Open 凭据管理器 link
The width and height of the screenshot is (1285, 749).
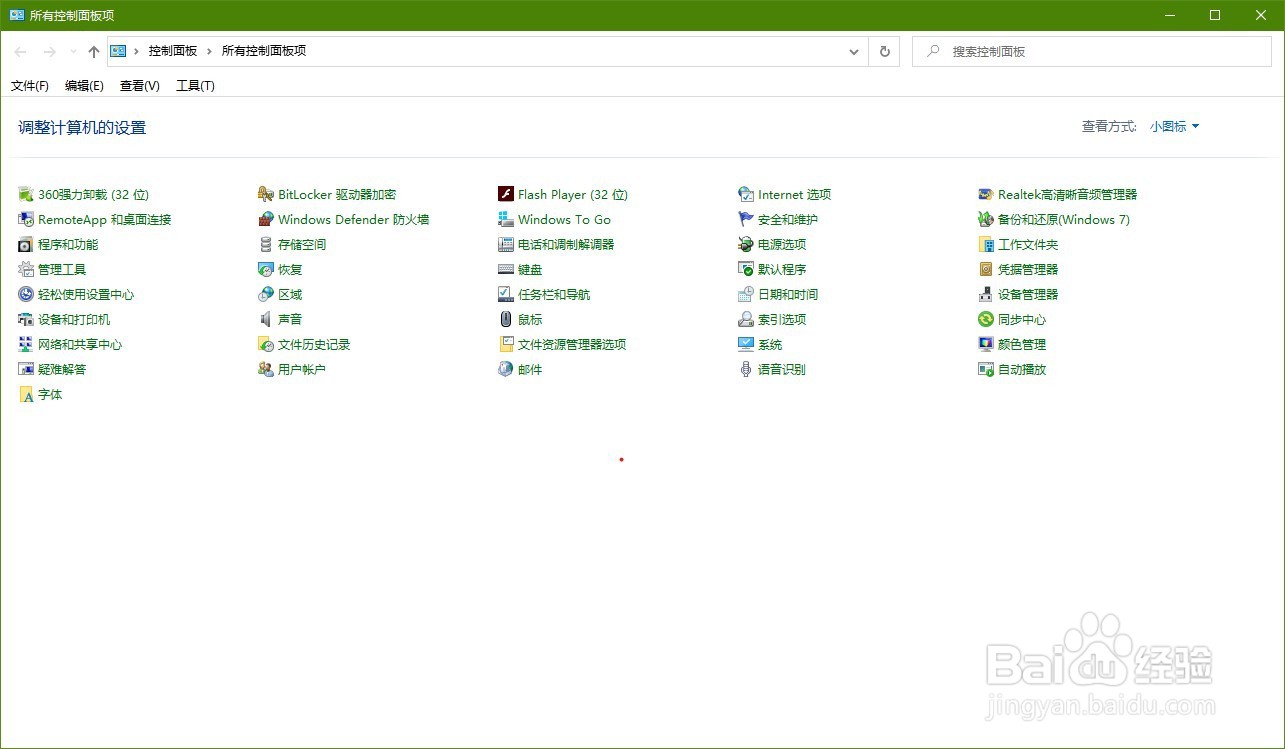coord(1028,269)
